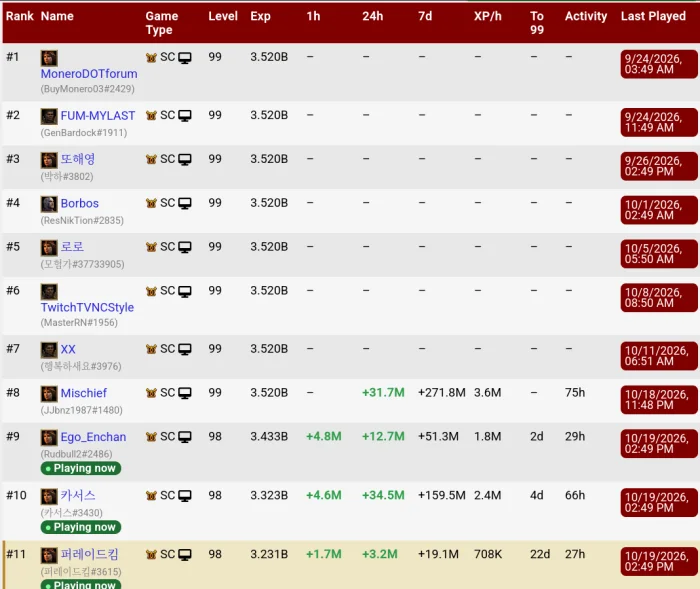The image size is (700, 589).
Task: Open 로로 player profile link
Action: pos(72,246)
